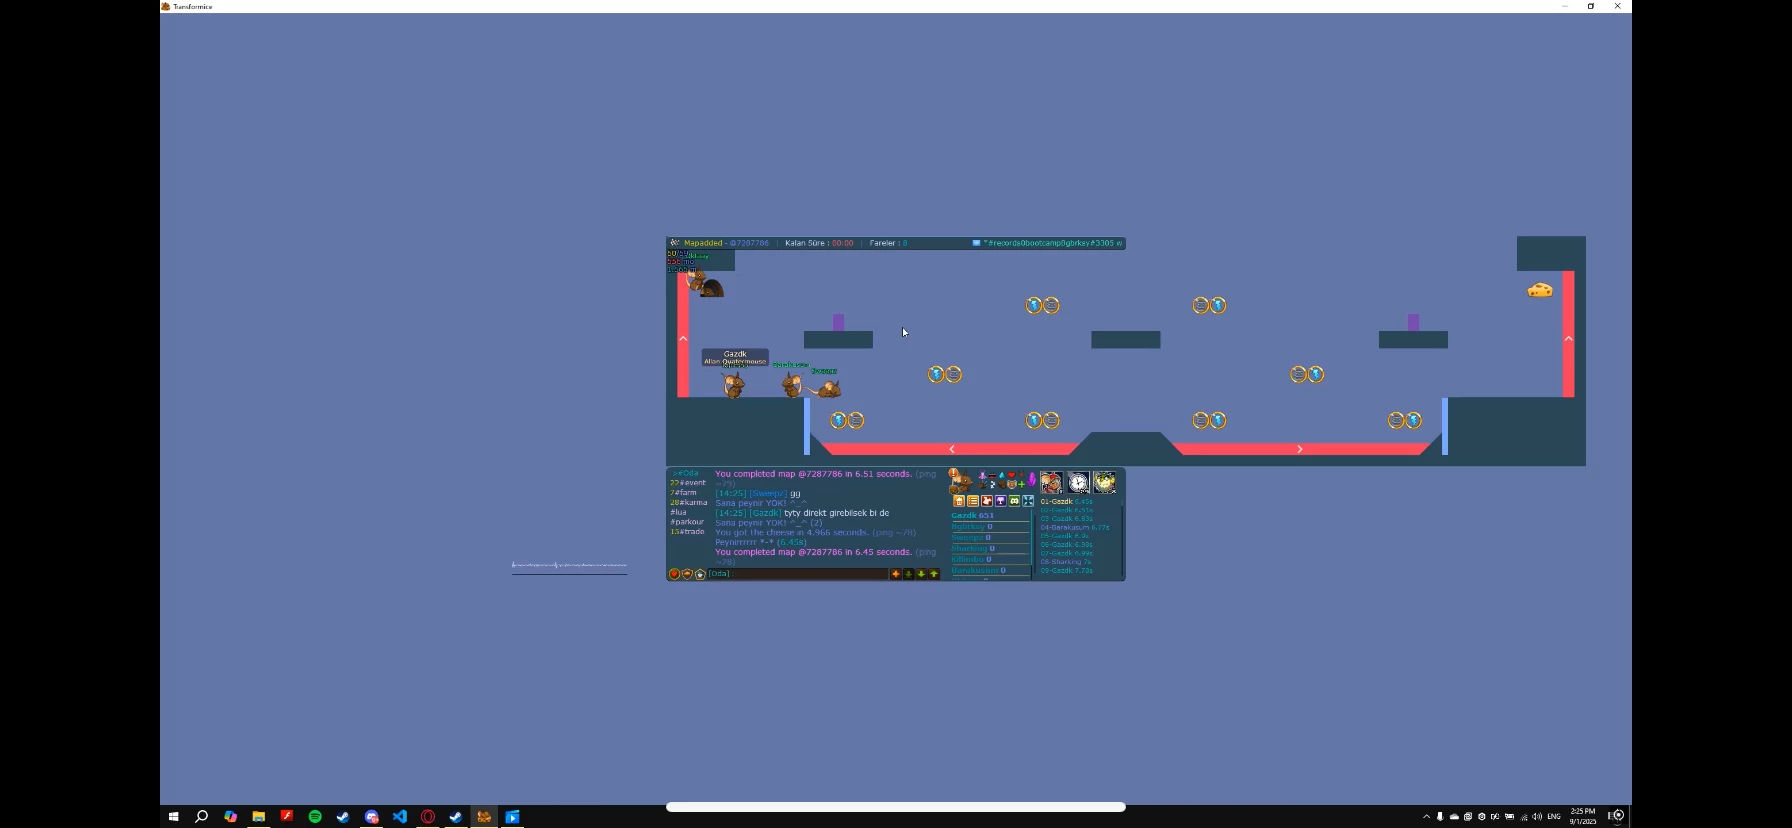Click the bright green down arrow
The image size is (1792, 828).
coord(921,574)
